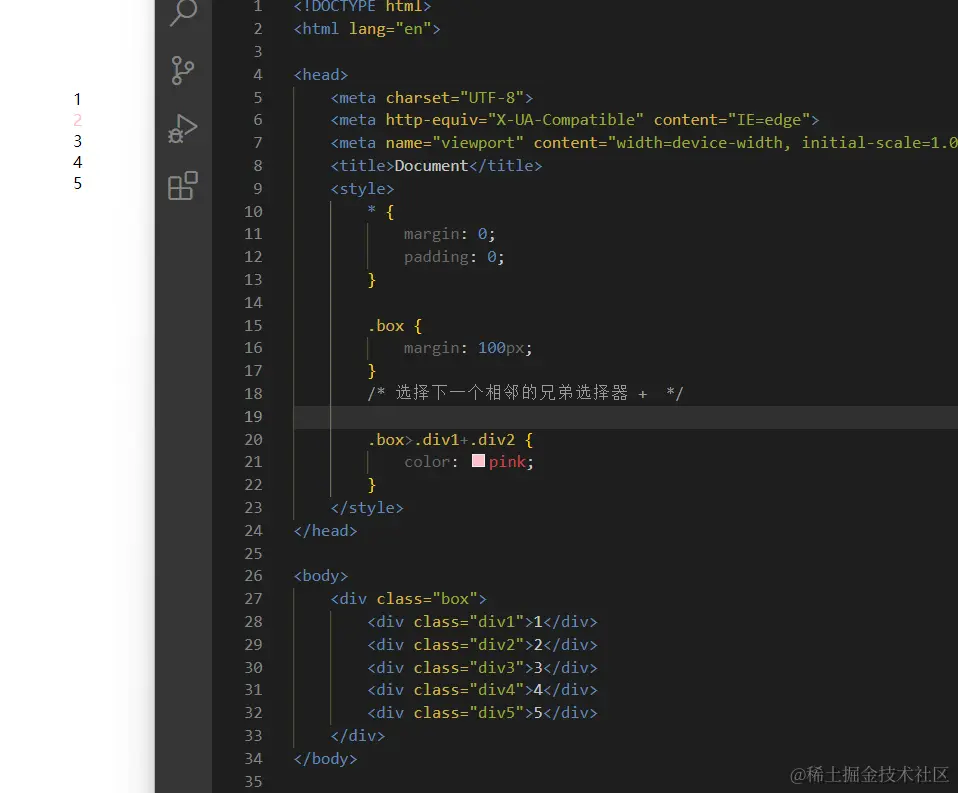Place cursor on the empty line 19
Image resolution: width=958 pixels, height=793 pixels.
coord(626,417)
